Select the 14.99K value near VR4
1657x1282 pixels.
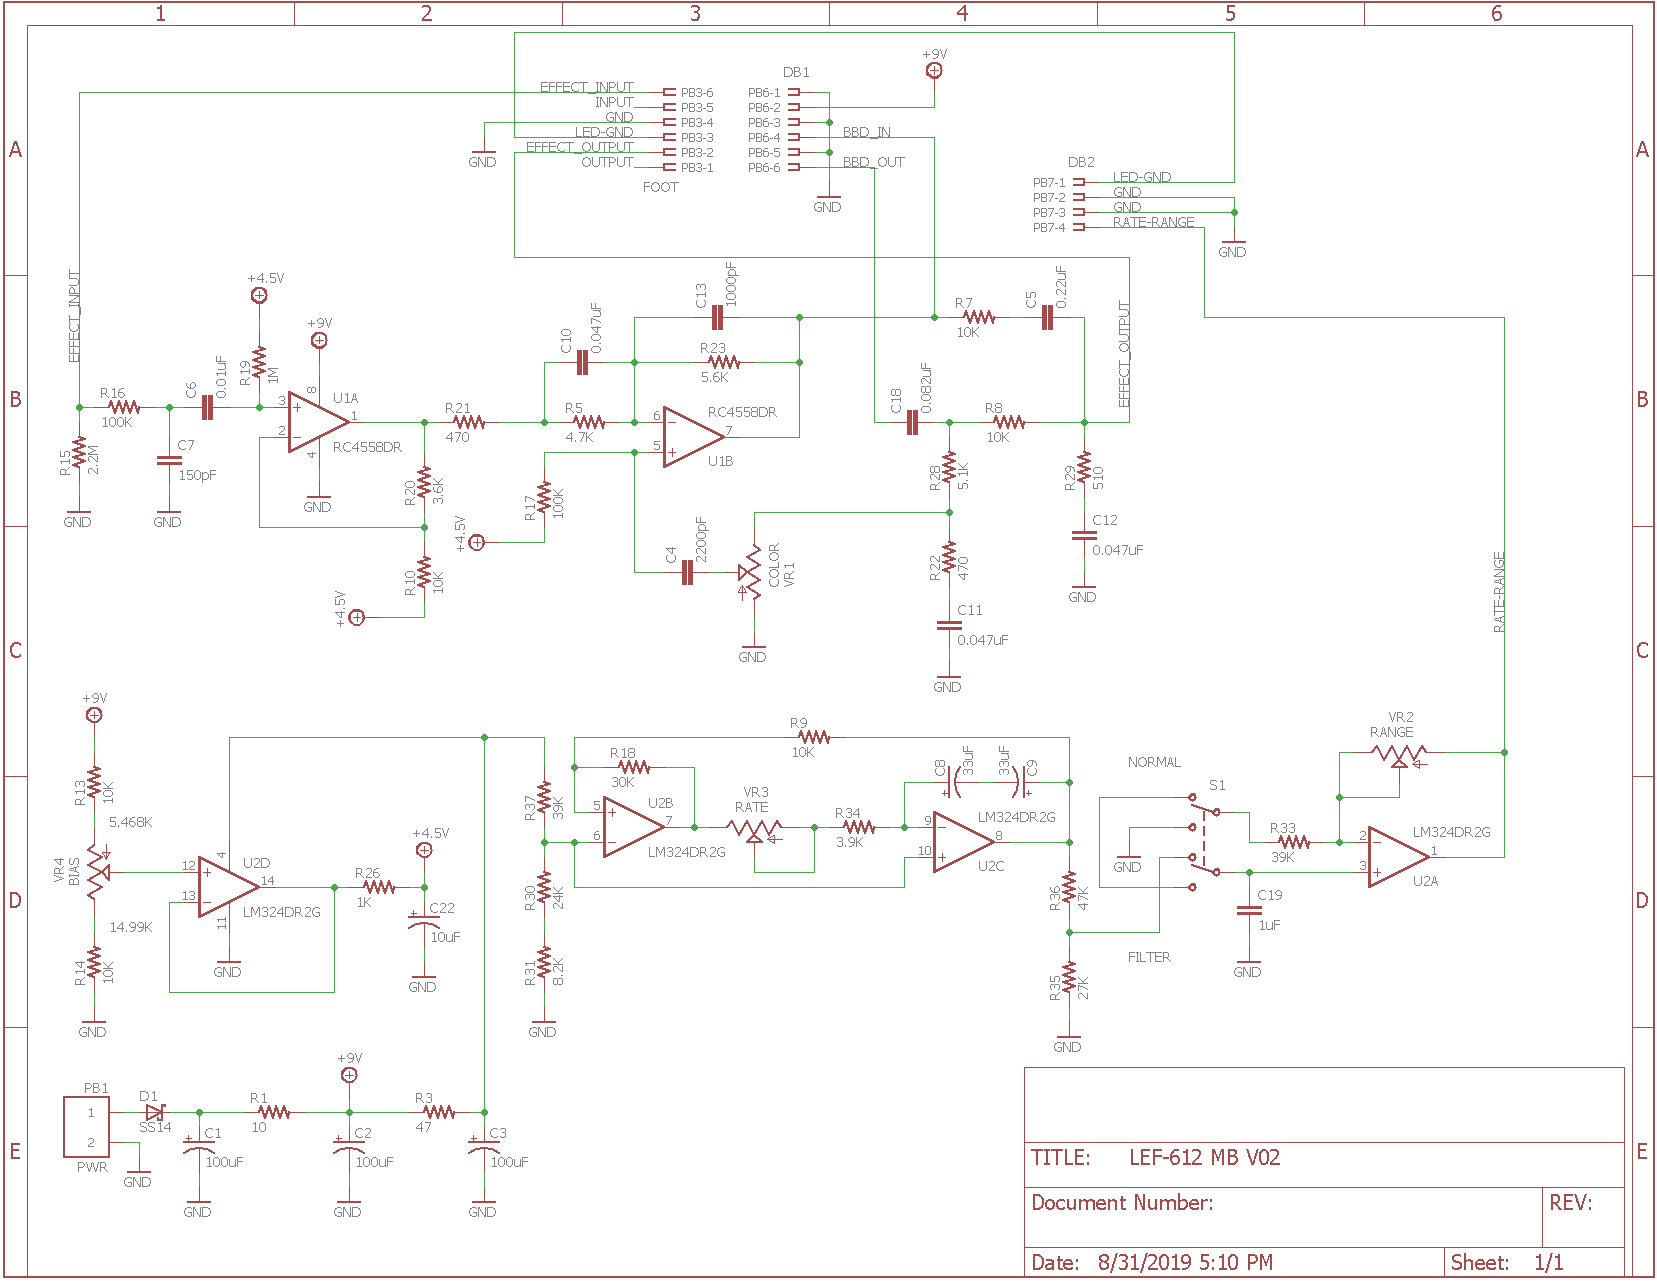point(131,927)
